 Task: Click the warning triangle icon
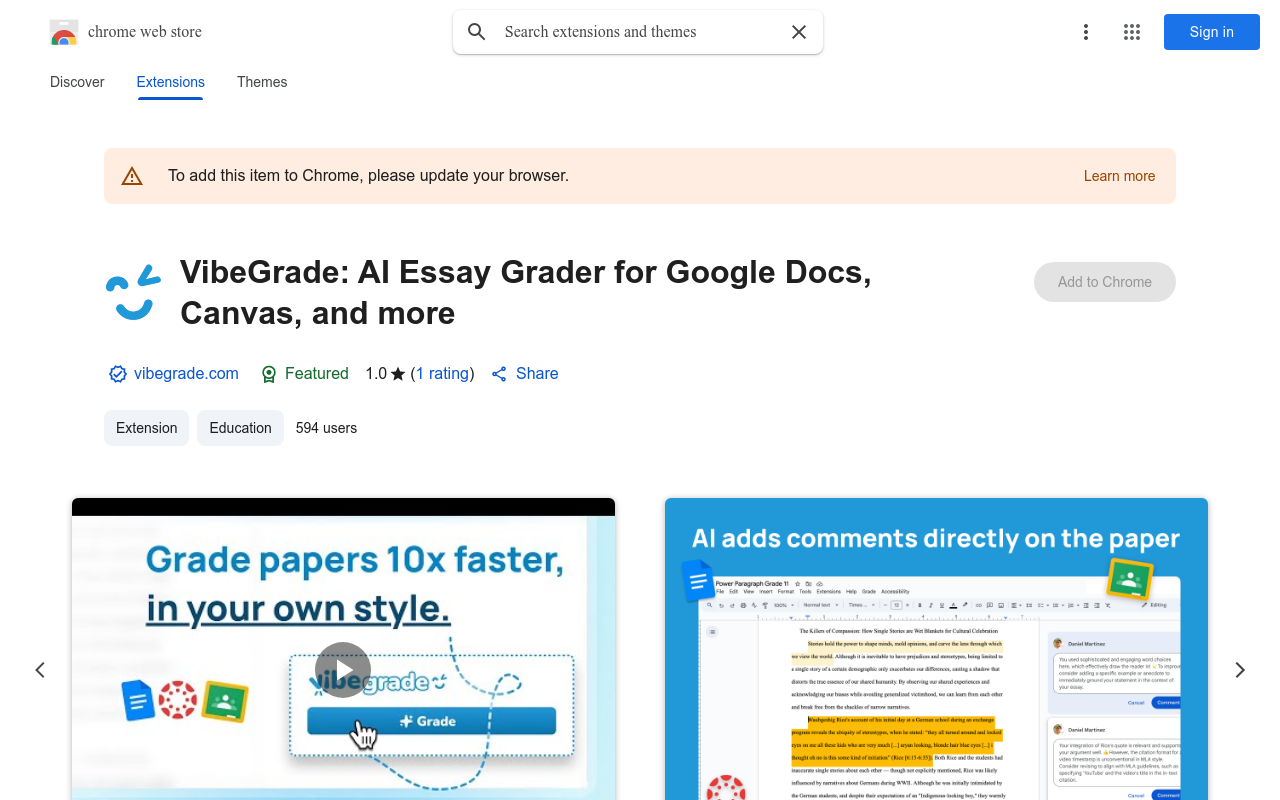tap(132, 176)
